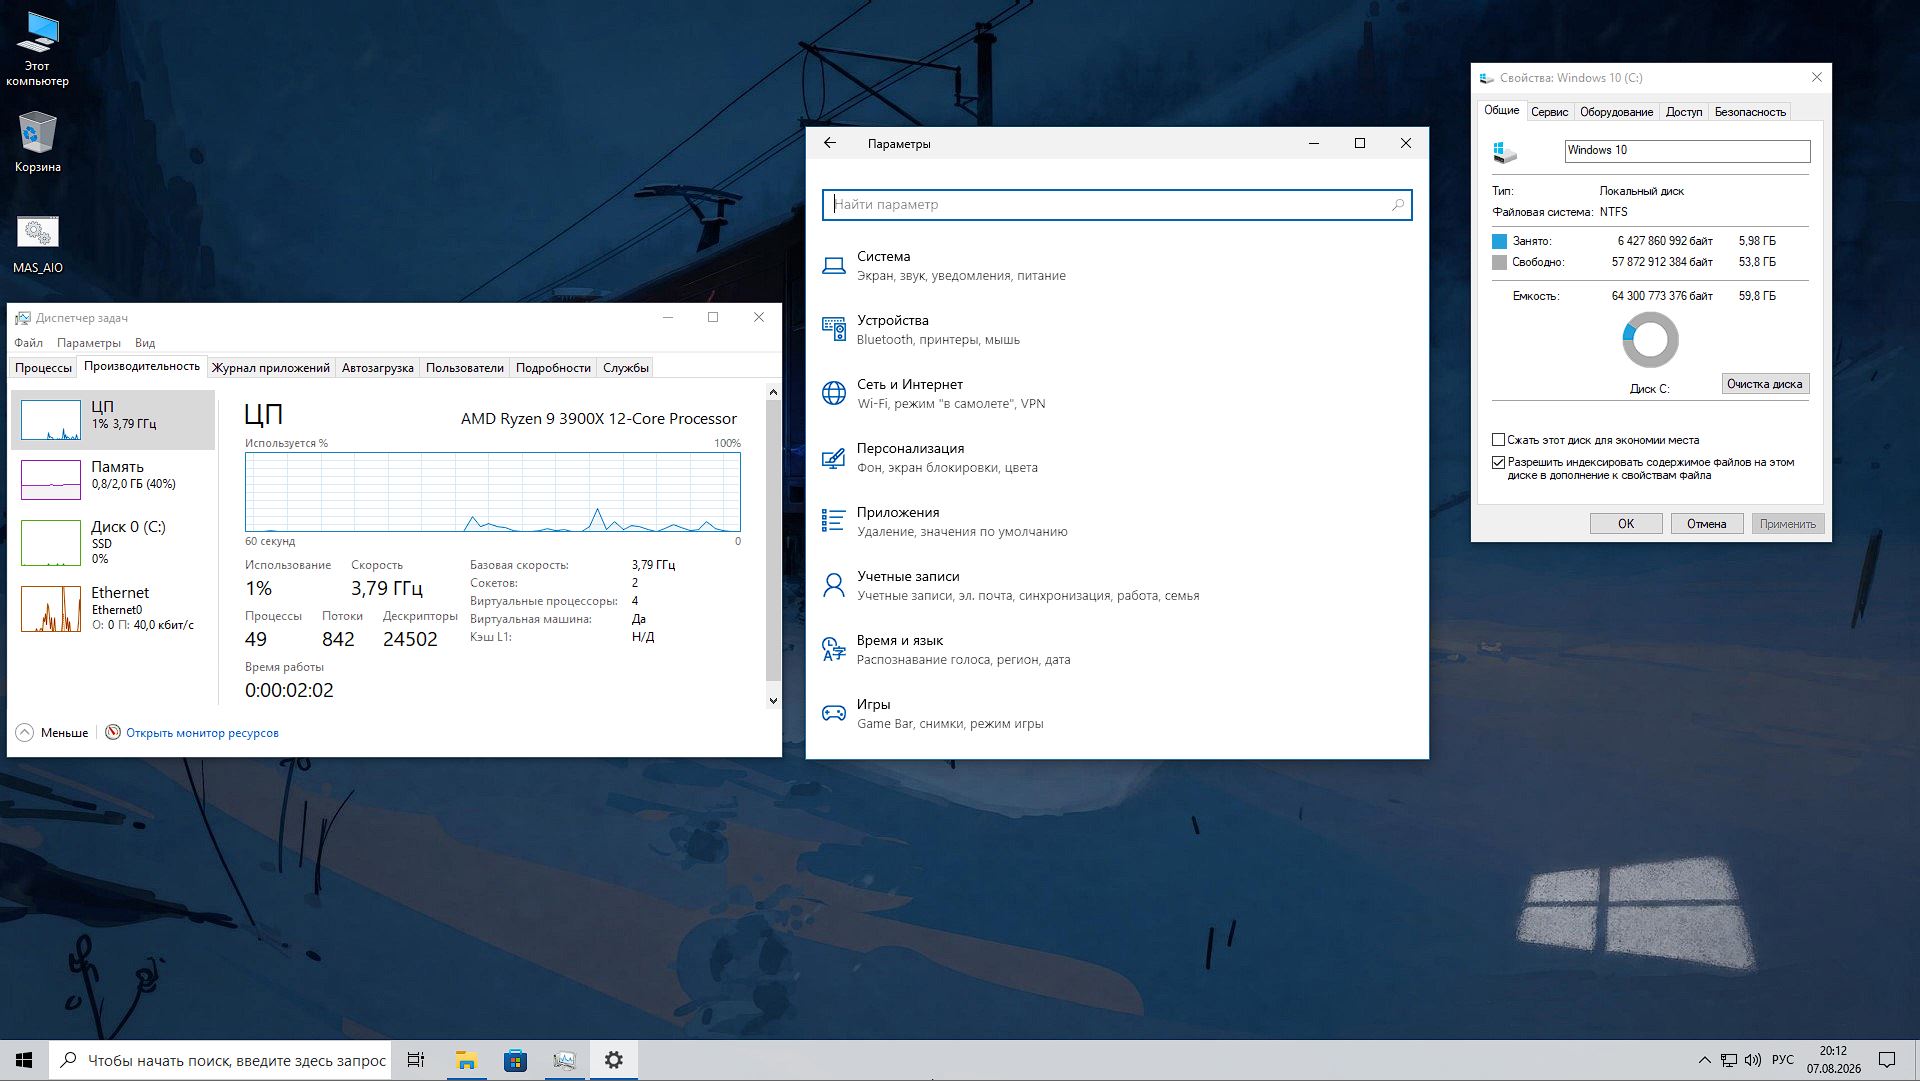This screenshot has height=1081, width=1920.
Task: Open the Учетные записи settings category
Action: 1116,586
